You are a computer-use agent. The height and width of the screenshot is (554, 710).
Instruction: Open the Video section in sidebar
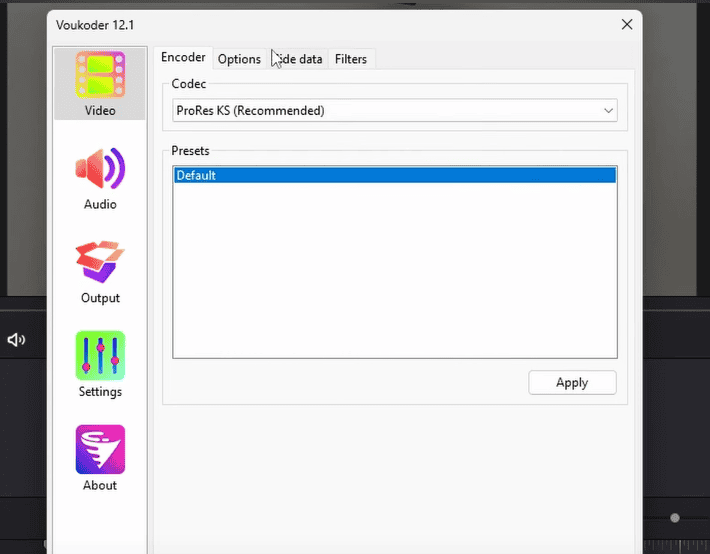(x=100, y=84)
